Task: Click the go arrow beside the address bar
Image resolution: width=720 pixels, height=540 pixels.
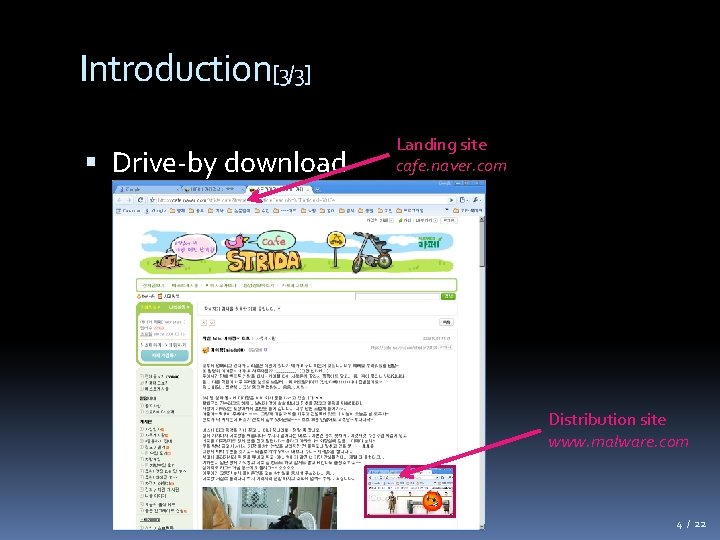Action: pyautogui.click(x=451, y=200)
